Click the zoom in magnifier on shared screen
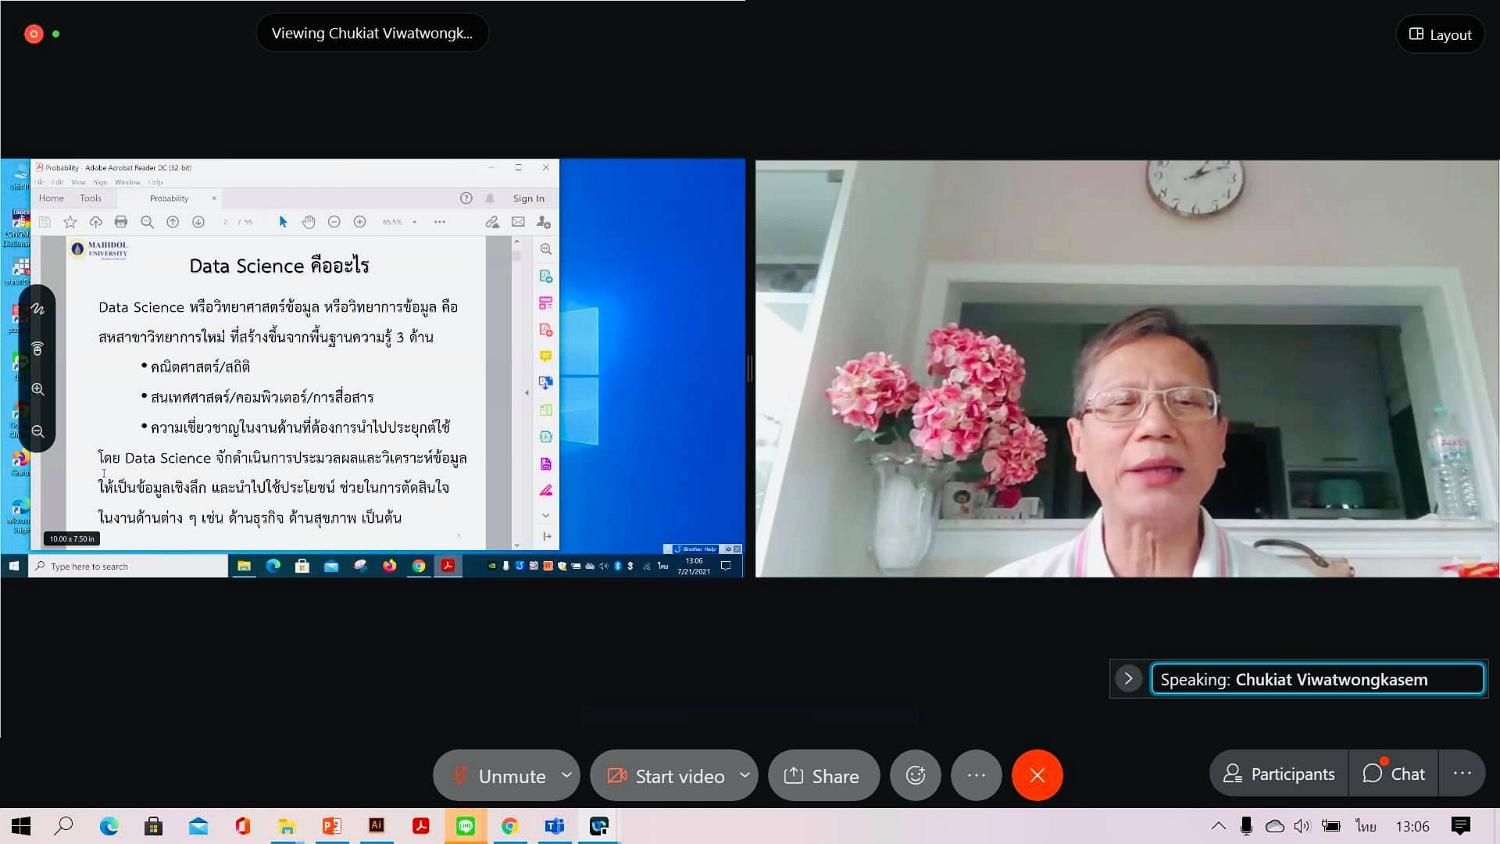This screenshot has width=1500, height=844. 38,389
